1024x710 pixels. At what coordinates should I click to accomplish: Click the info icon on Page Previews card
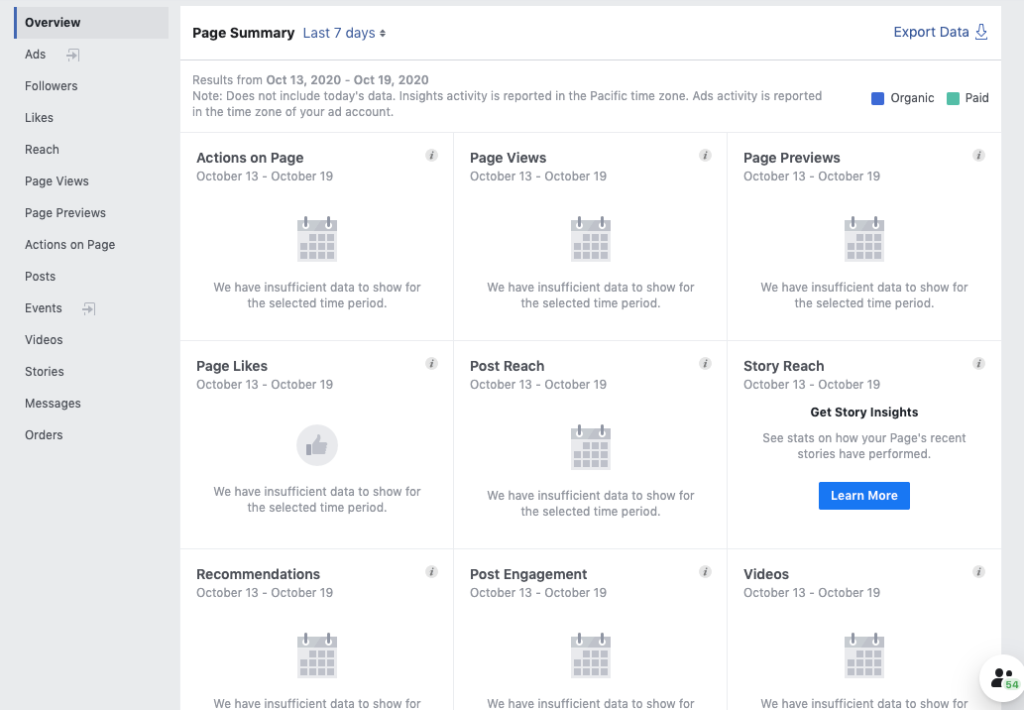tap(979, 155)
